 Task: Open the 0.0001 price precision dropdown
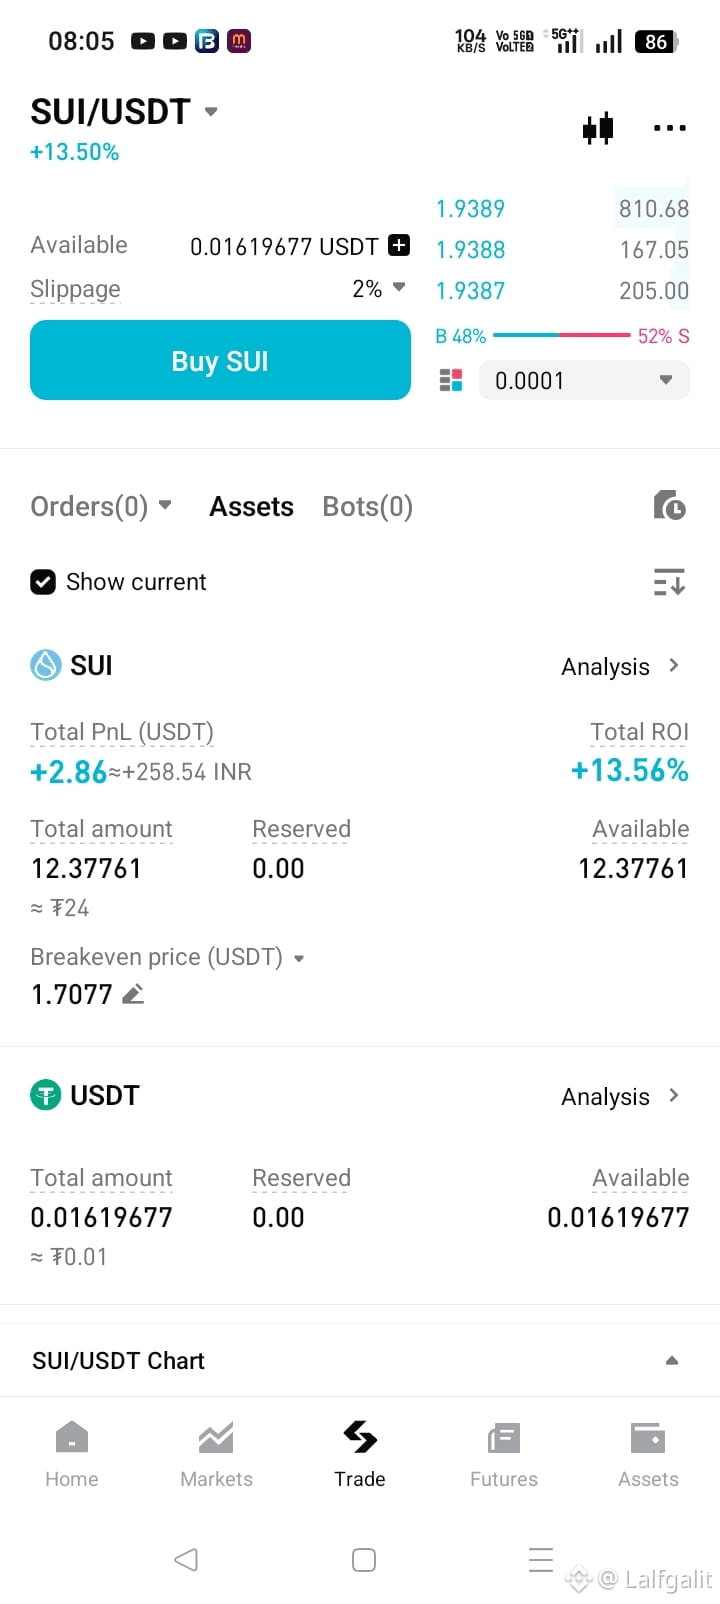(x=584, y=380)
